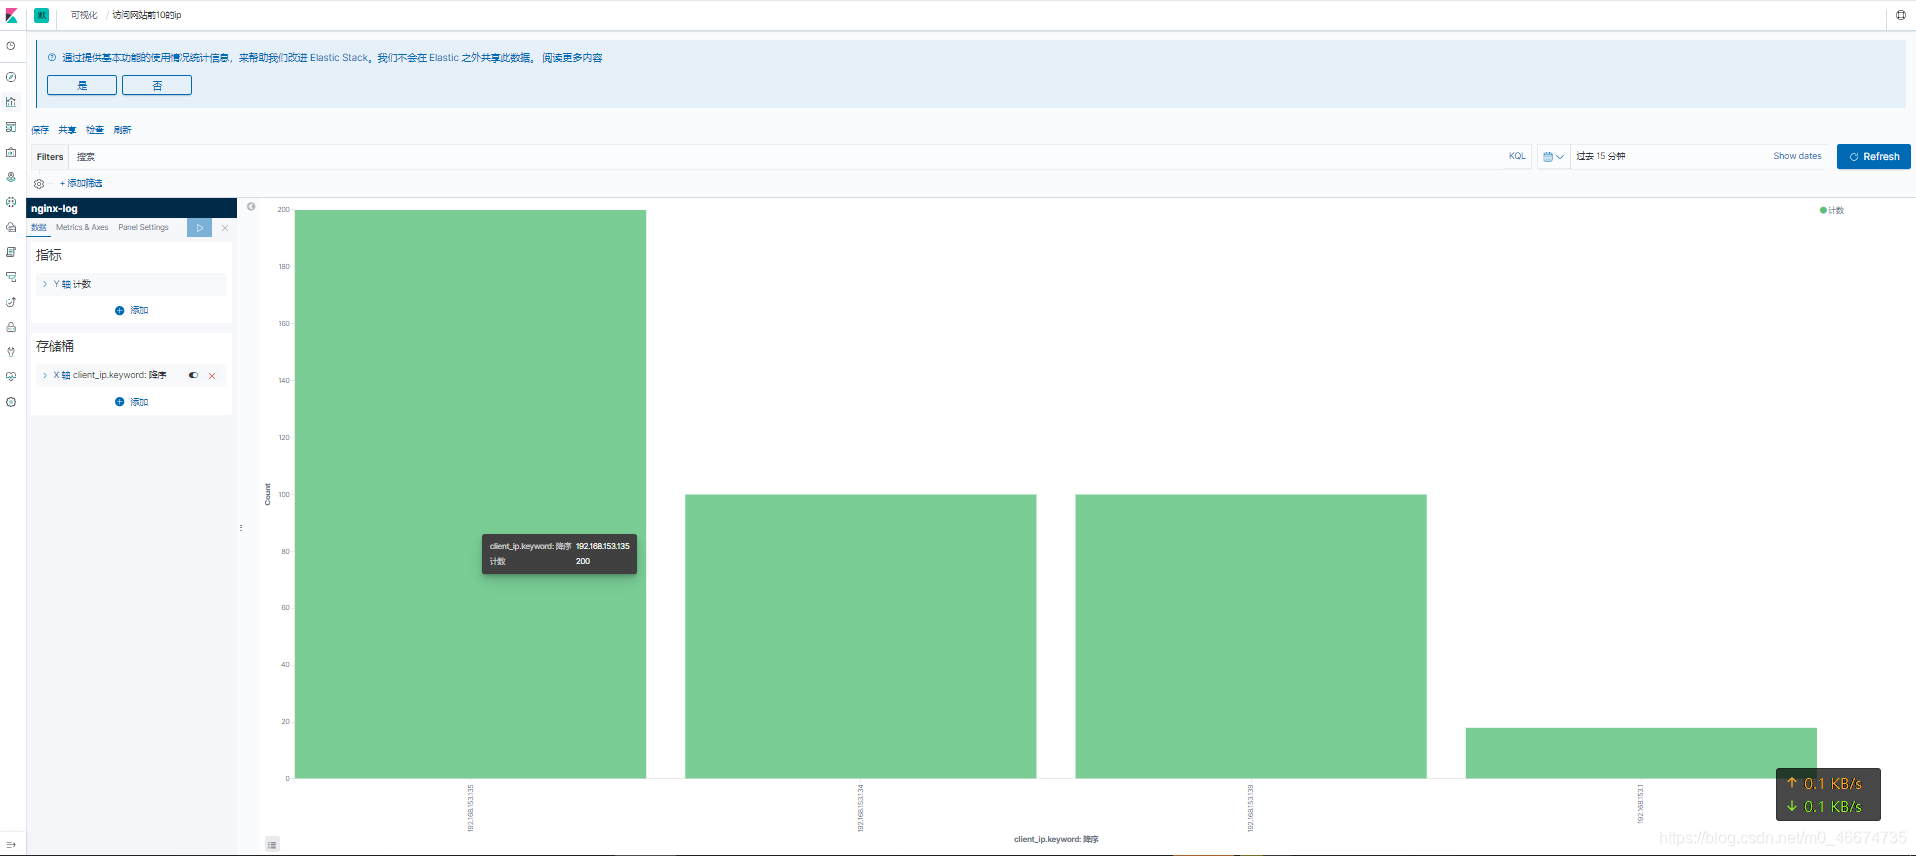Expand the side navigation arrow at bottom
Viewport: 1916px width, 856px height.
point(11,845)
